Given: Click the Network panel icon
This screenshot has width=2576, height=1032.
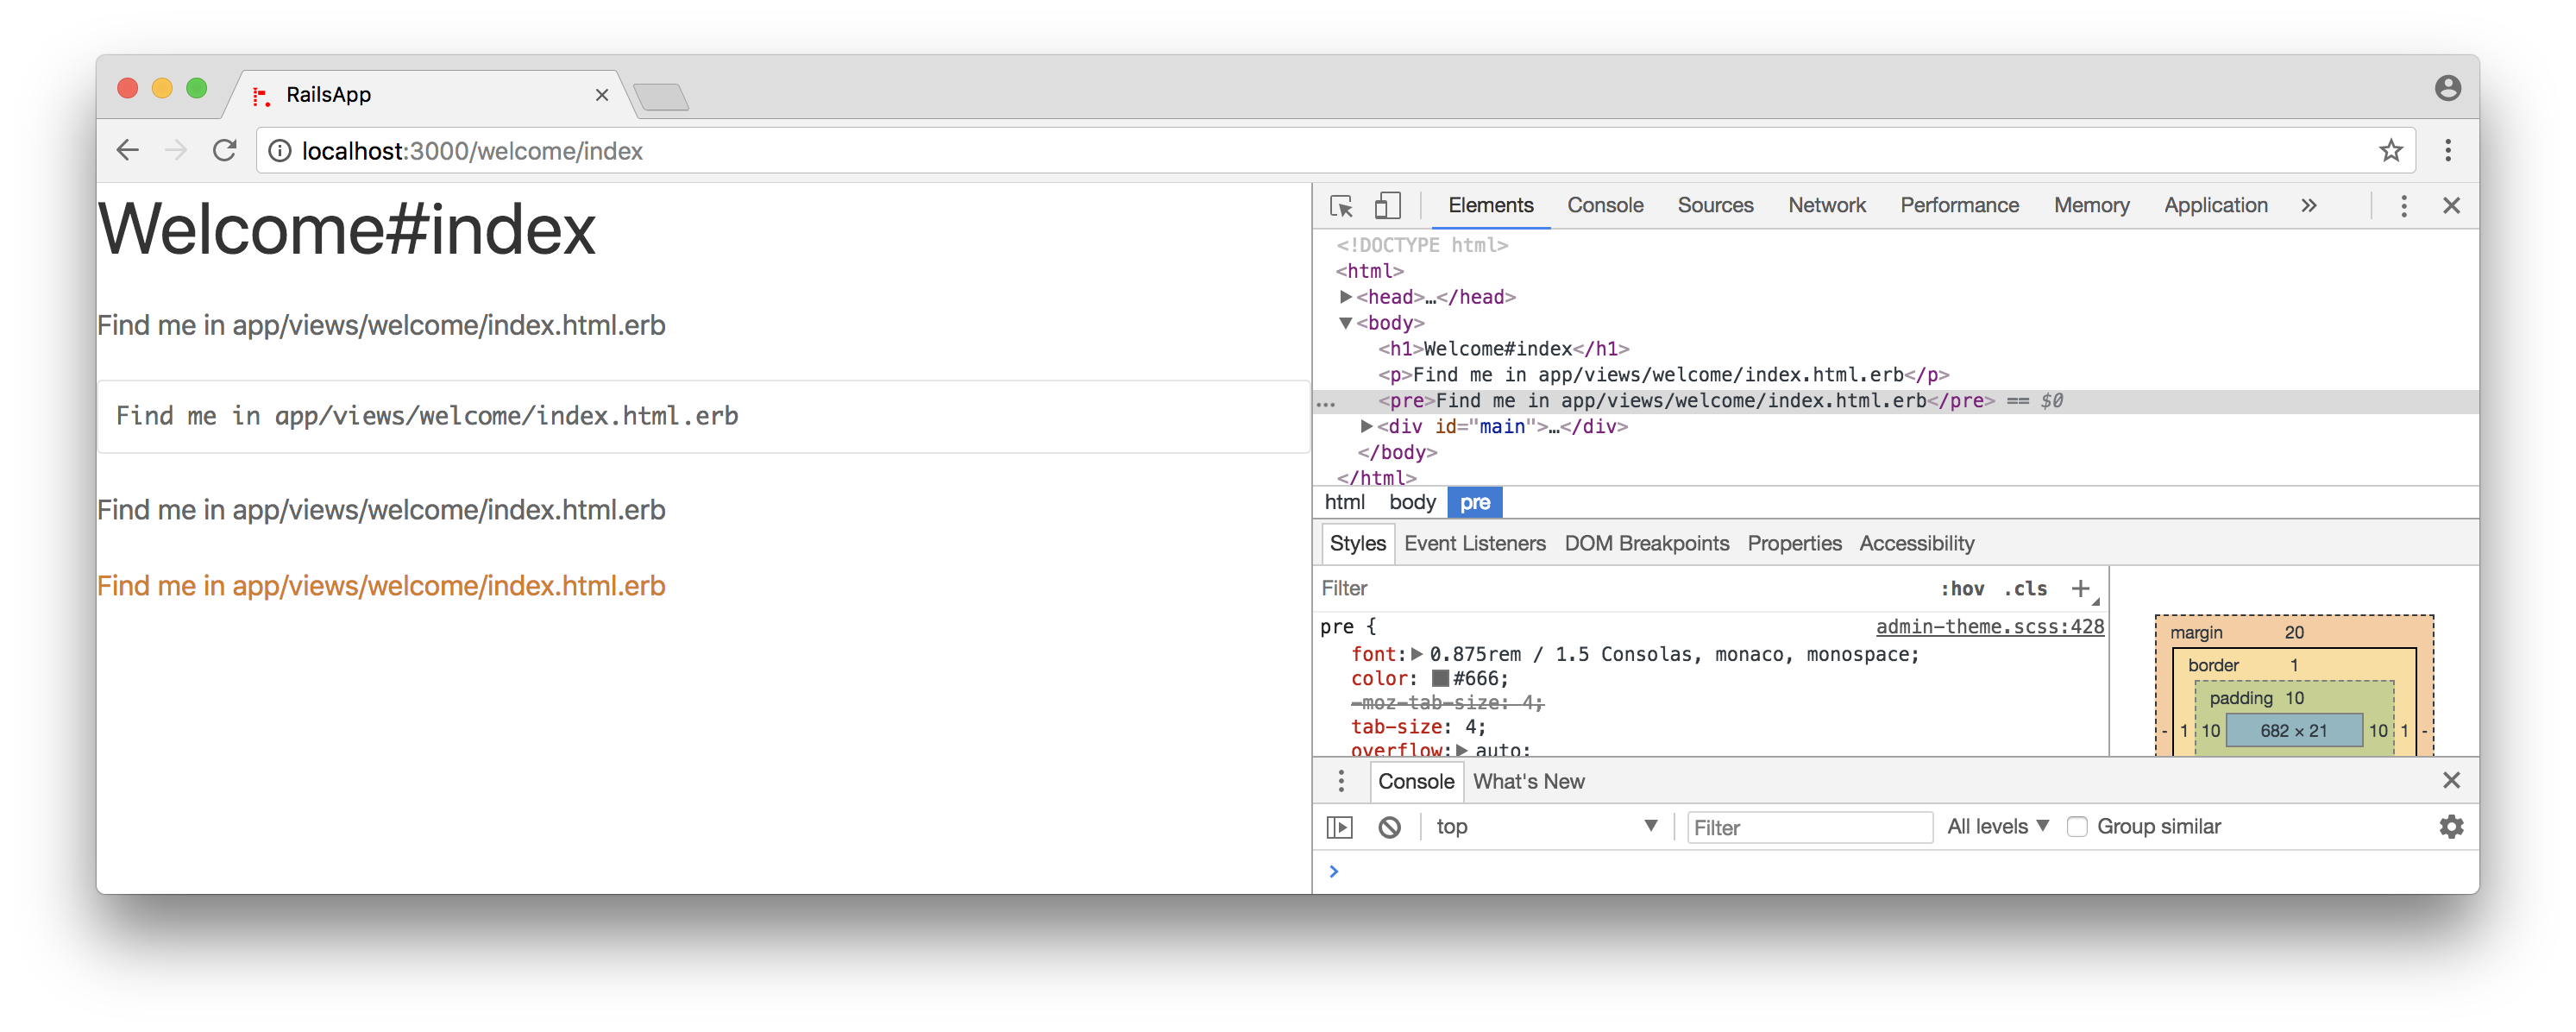Looking at the screenshot, I should (1827, 204).
